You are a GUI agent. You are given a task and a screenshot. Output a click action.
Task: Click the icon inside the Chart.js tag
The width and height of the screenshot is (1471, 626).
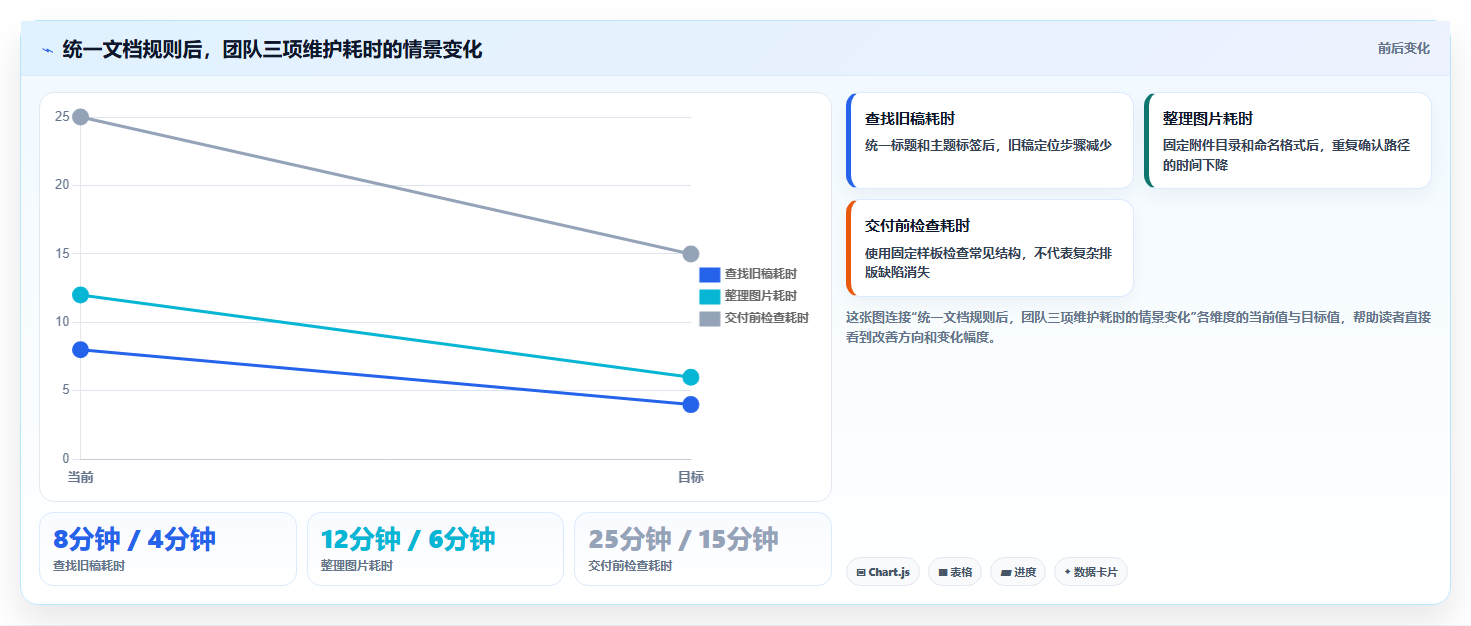click(861, 573)
